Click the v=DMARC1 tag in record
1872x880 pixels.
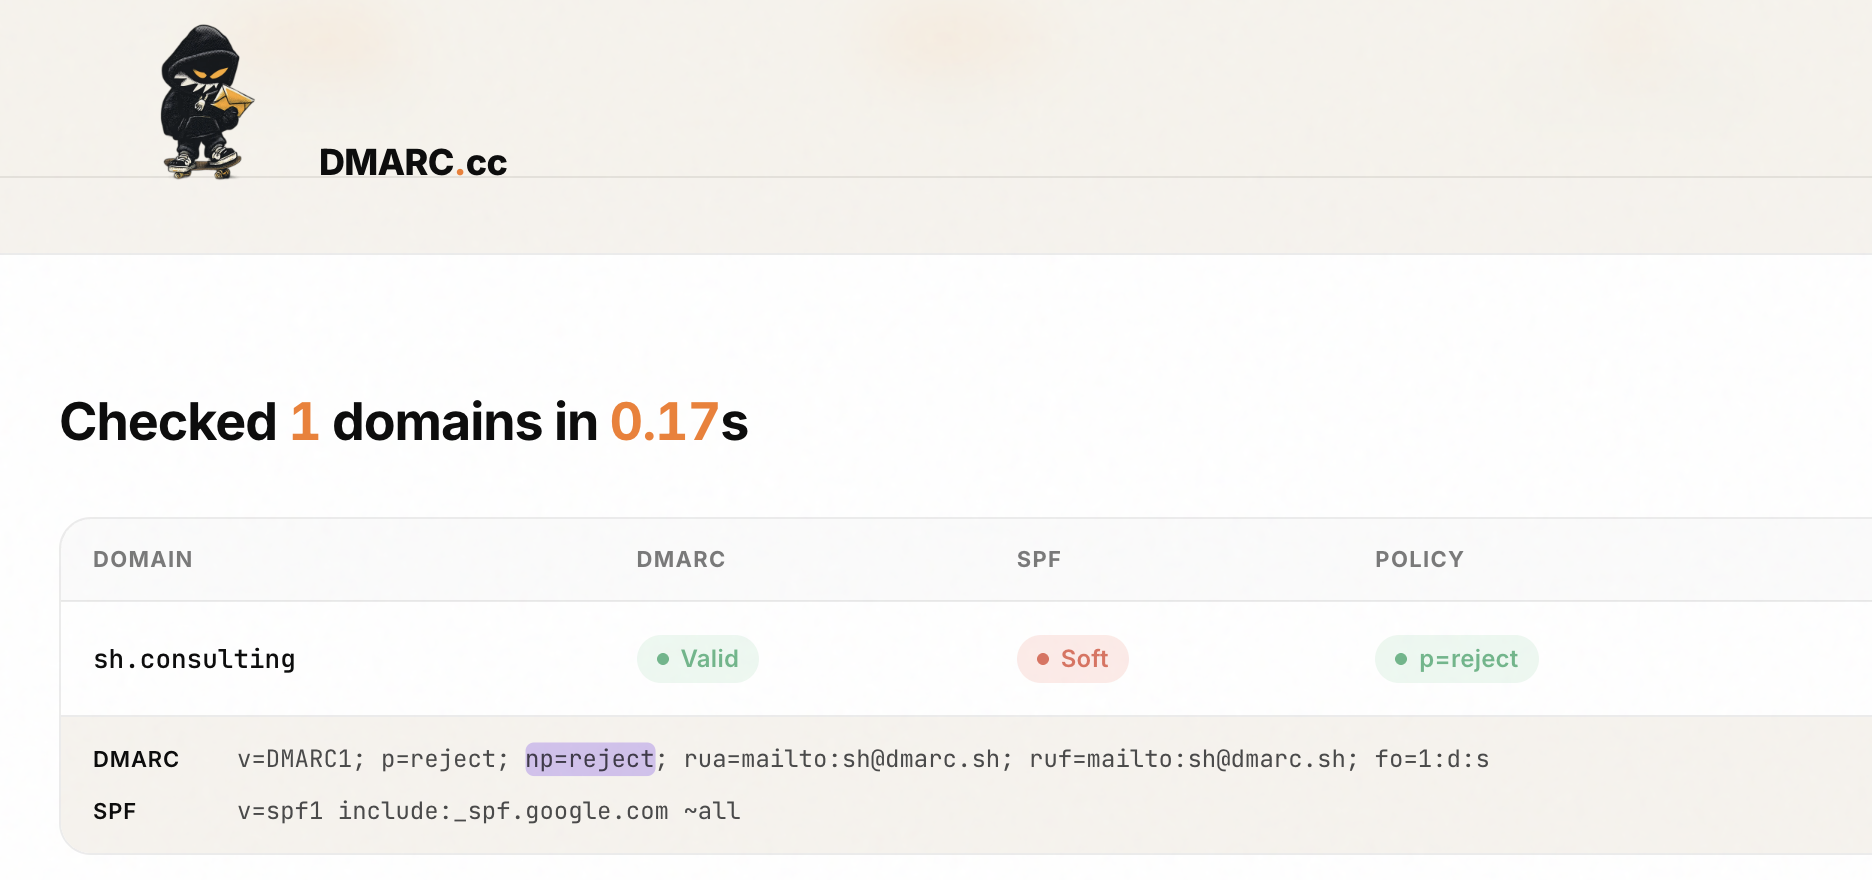click(x=301, y=759)
